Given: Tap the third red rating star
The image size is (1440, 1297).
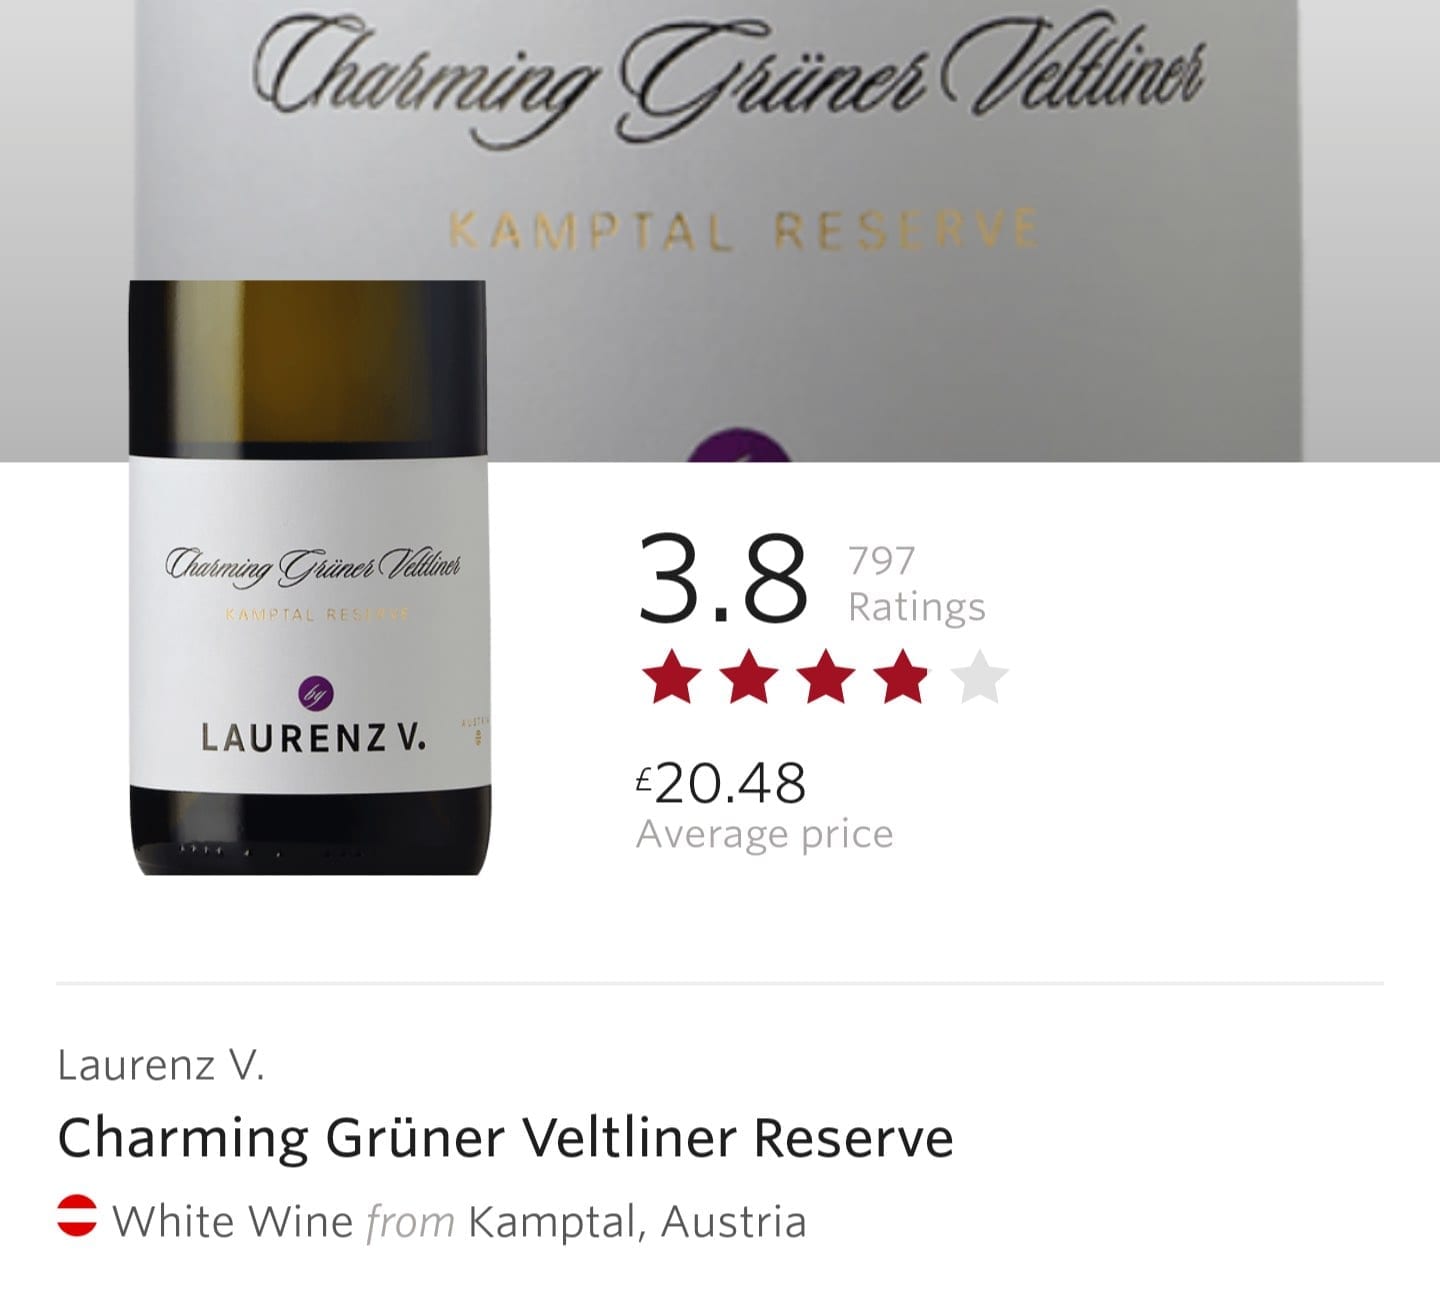Looking at the screenshot, I should [826, 677].
